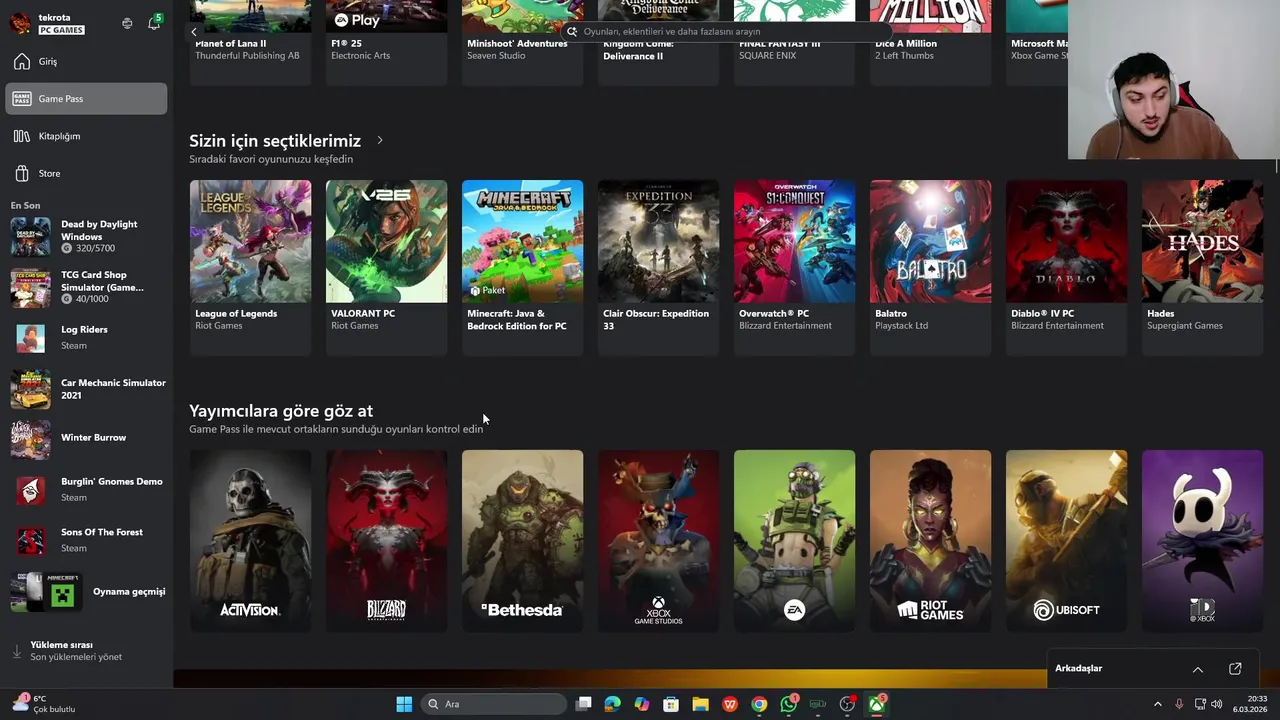Browse Activision publisher card
Viewport: 1280px width, 720px height.
[250, 541]
